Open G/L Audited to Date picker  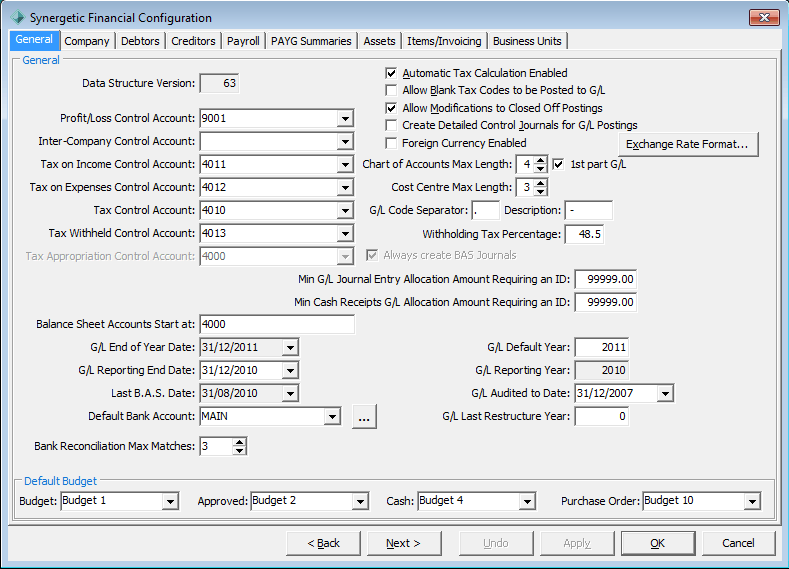[665, 393]
